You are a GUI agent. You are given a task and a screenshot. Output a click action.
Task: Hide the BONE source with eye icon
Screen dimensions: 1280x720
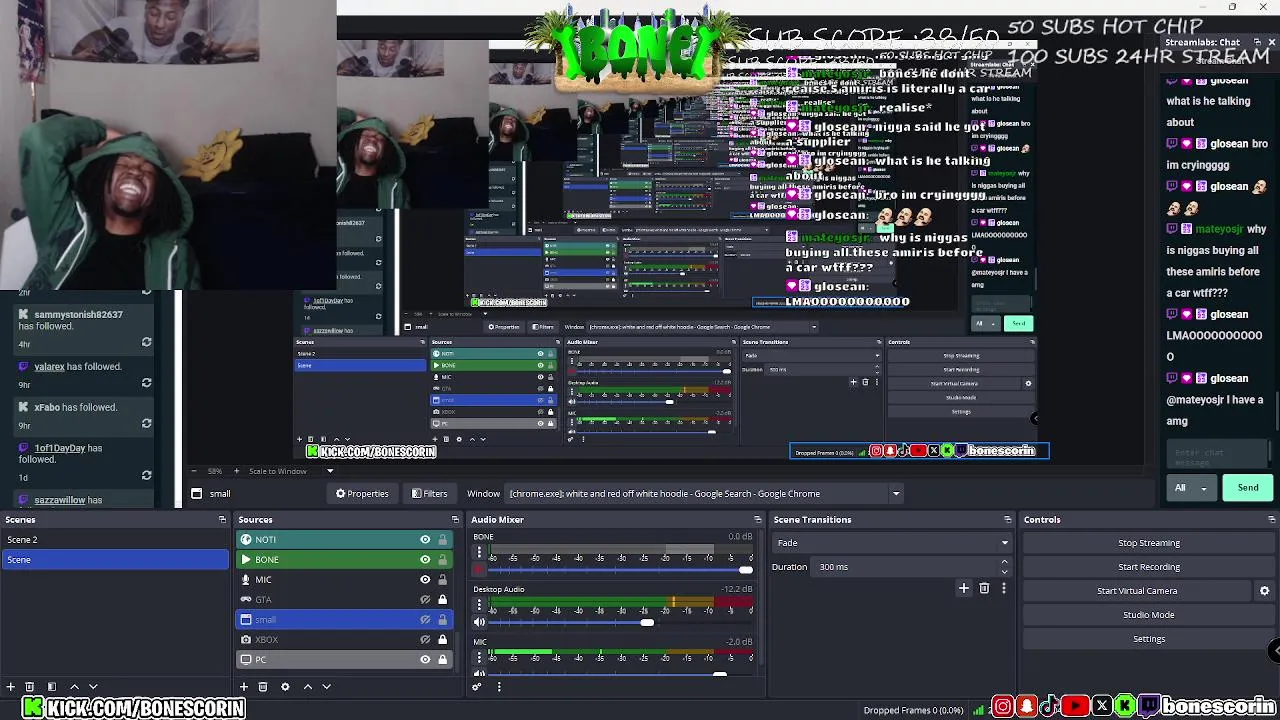click(425, 560)
